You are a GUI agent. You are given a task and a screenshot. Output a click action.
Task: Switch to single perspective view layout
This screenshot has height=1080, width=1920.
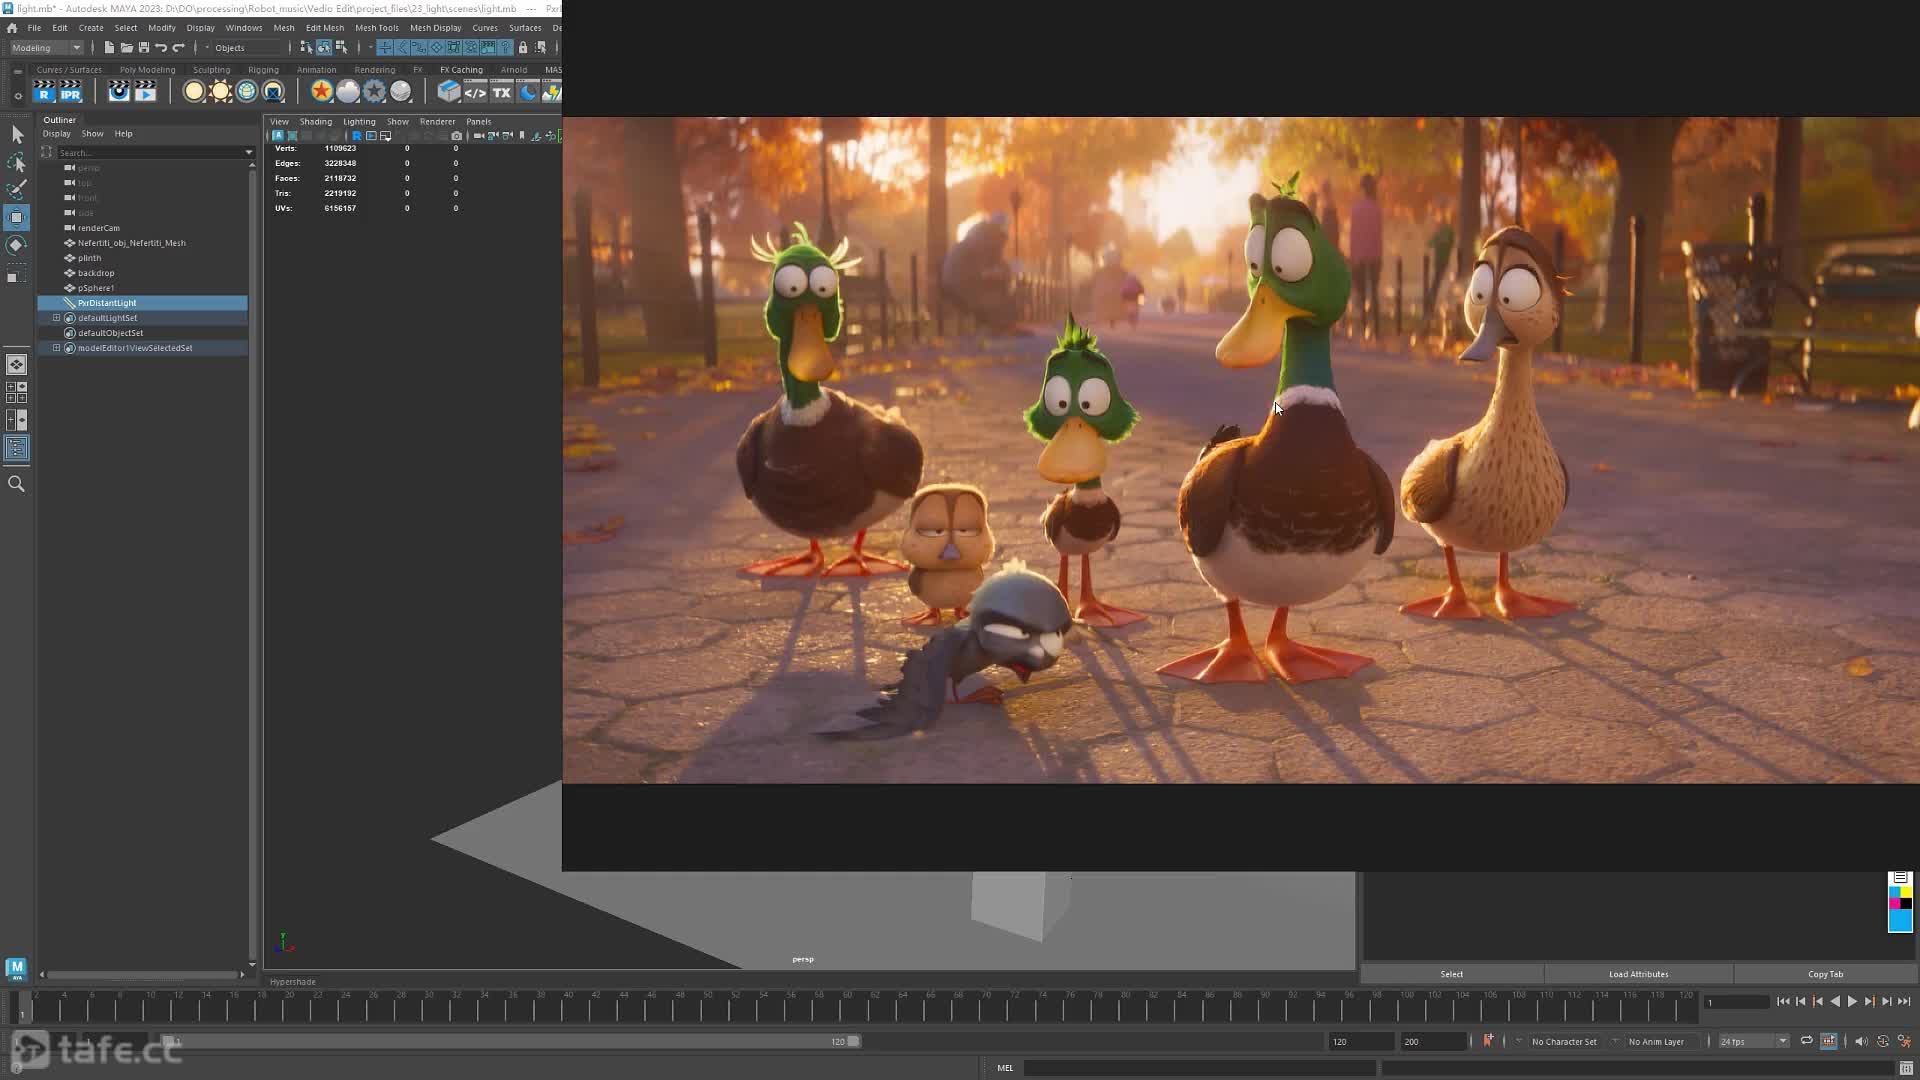tap(17, 365)
